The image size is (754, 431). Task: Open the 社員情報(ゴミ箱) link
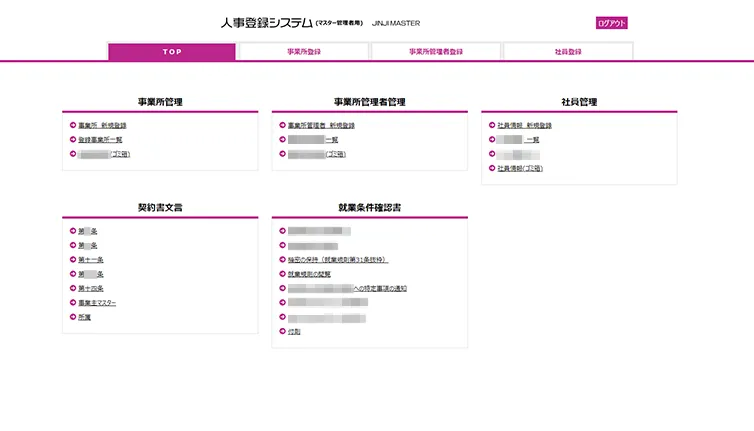click(x=520, y=168)
